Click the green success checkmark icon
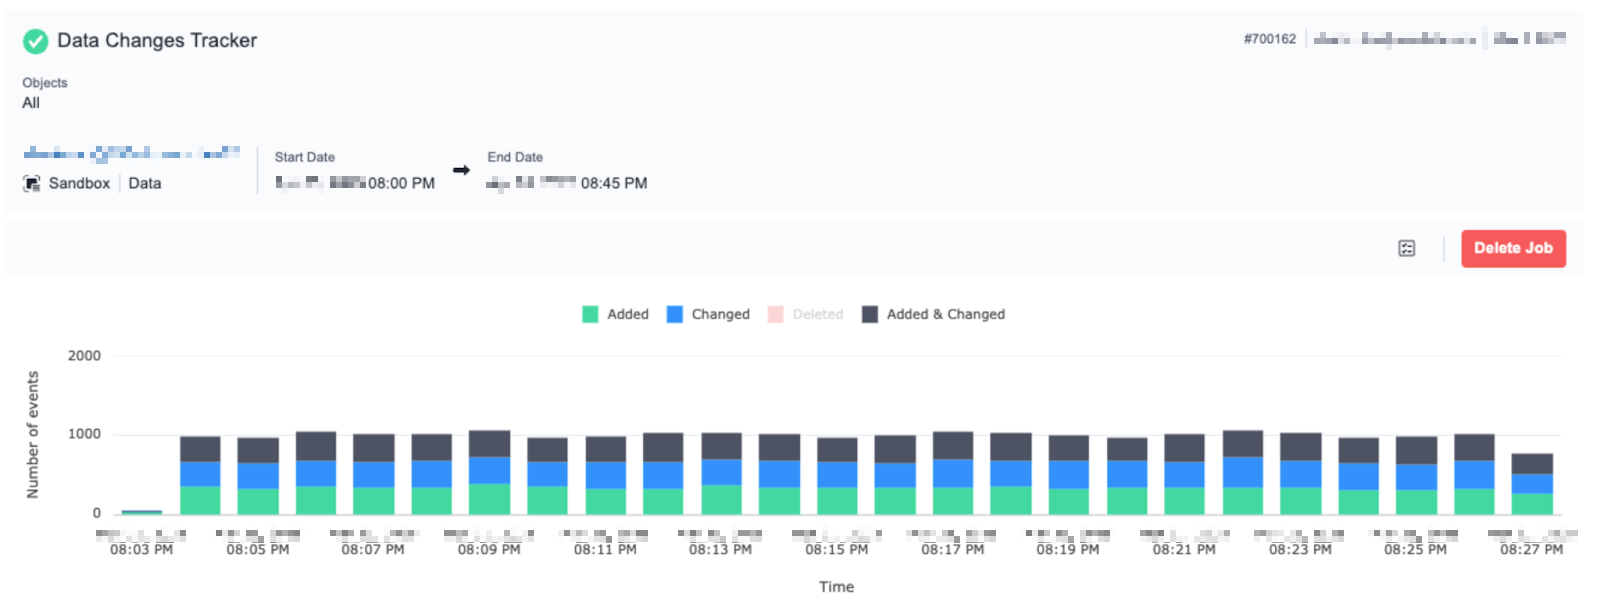Screen dimensions: 1600x608 point(36,41)
